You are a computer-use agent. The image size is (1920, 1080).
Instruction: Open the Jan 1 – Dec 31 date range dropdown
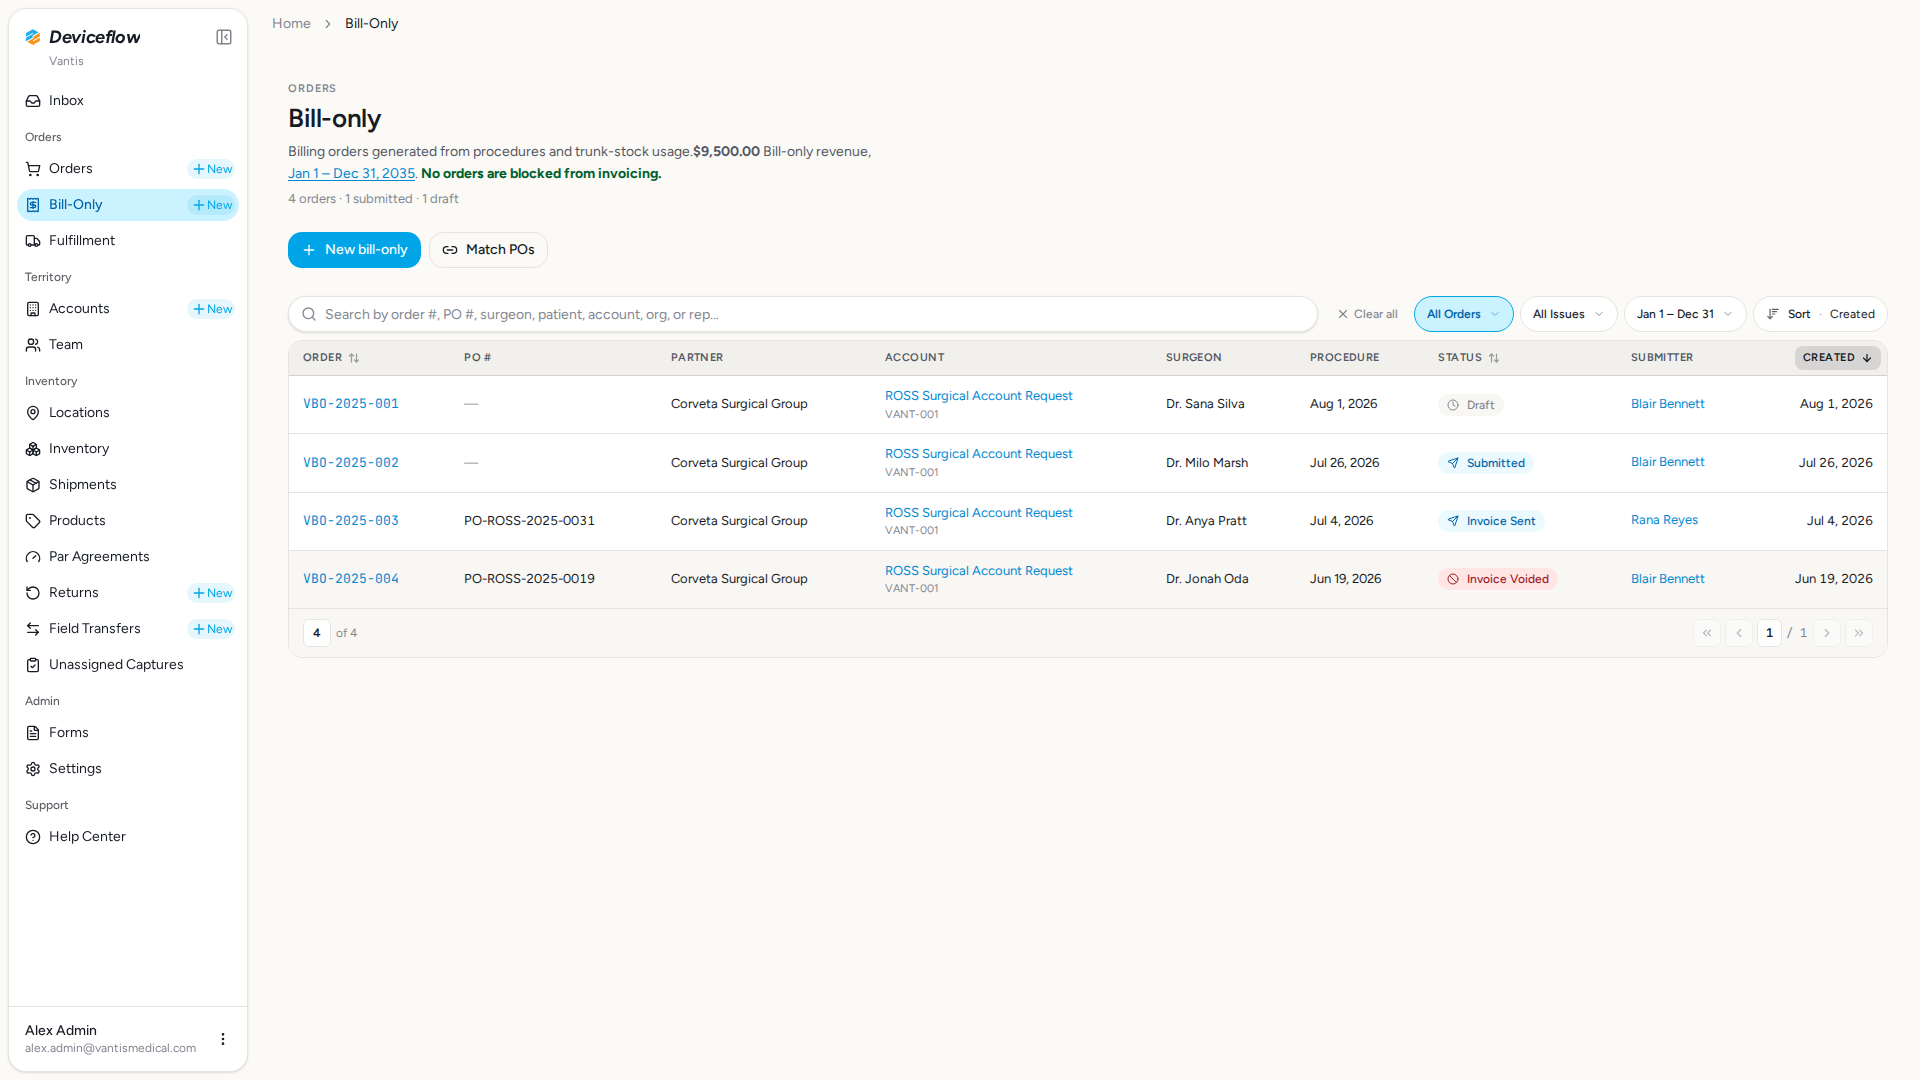(1685, 314)
